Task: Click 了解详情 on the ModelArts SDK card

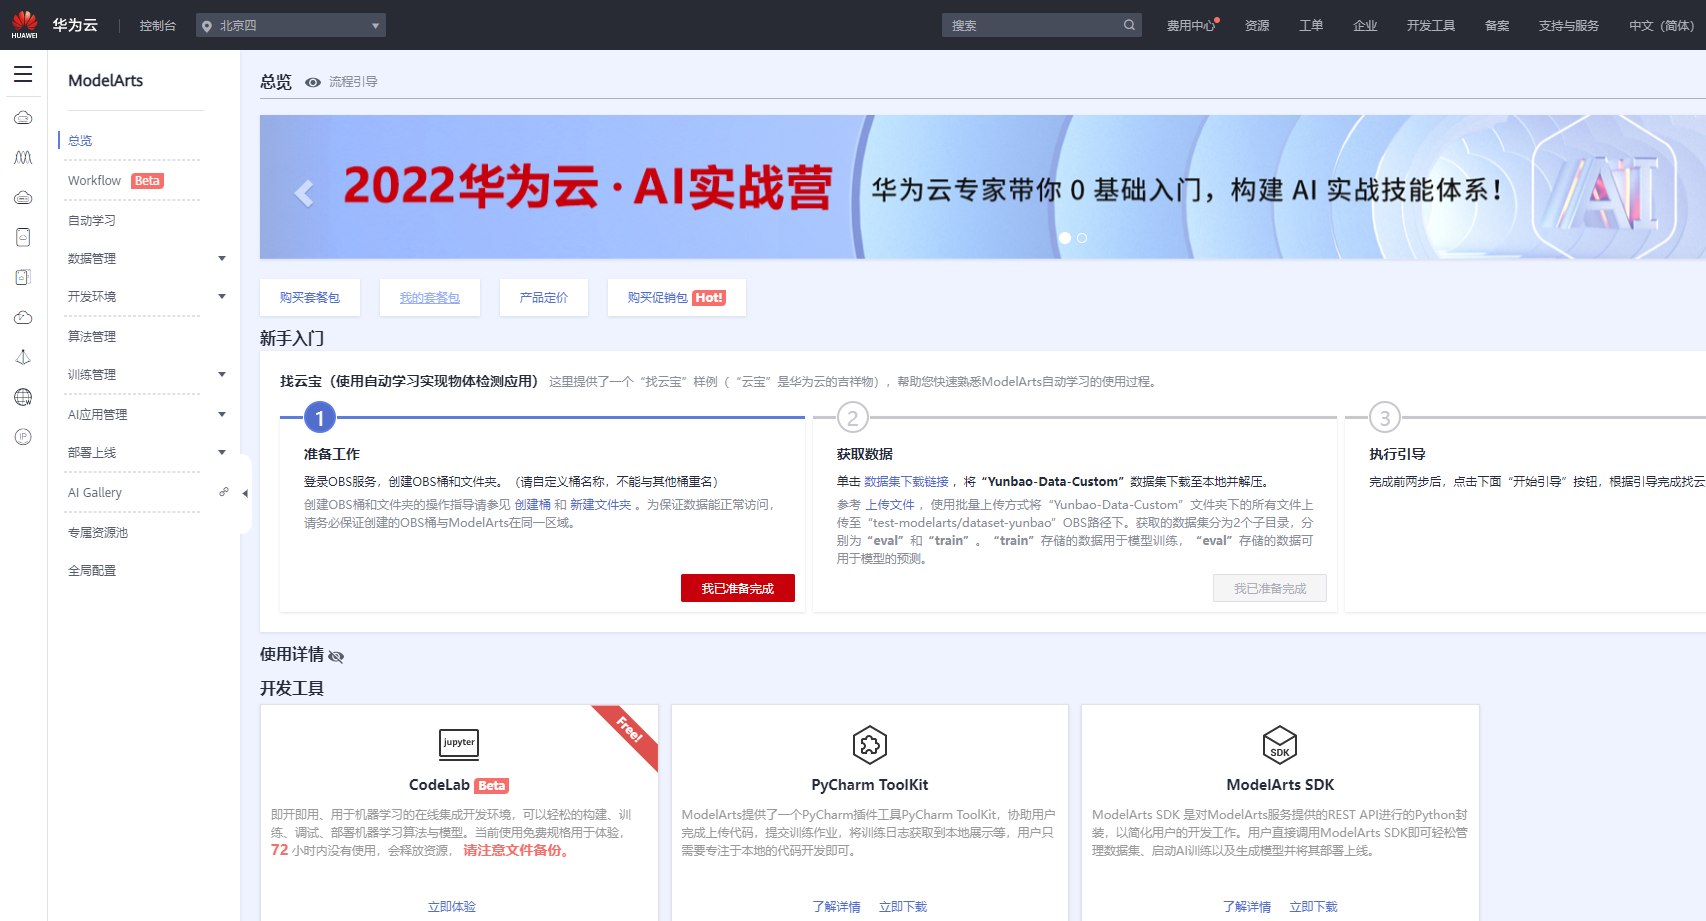Action: coord(1247,907)
